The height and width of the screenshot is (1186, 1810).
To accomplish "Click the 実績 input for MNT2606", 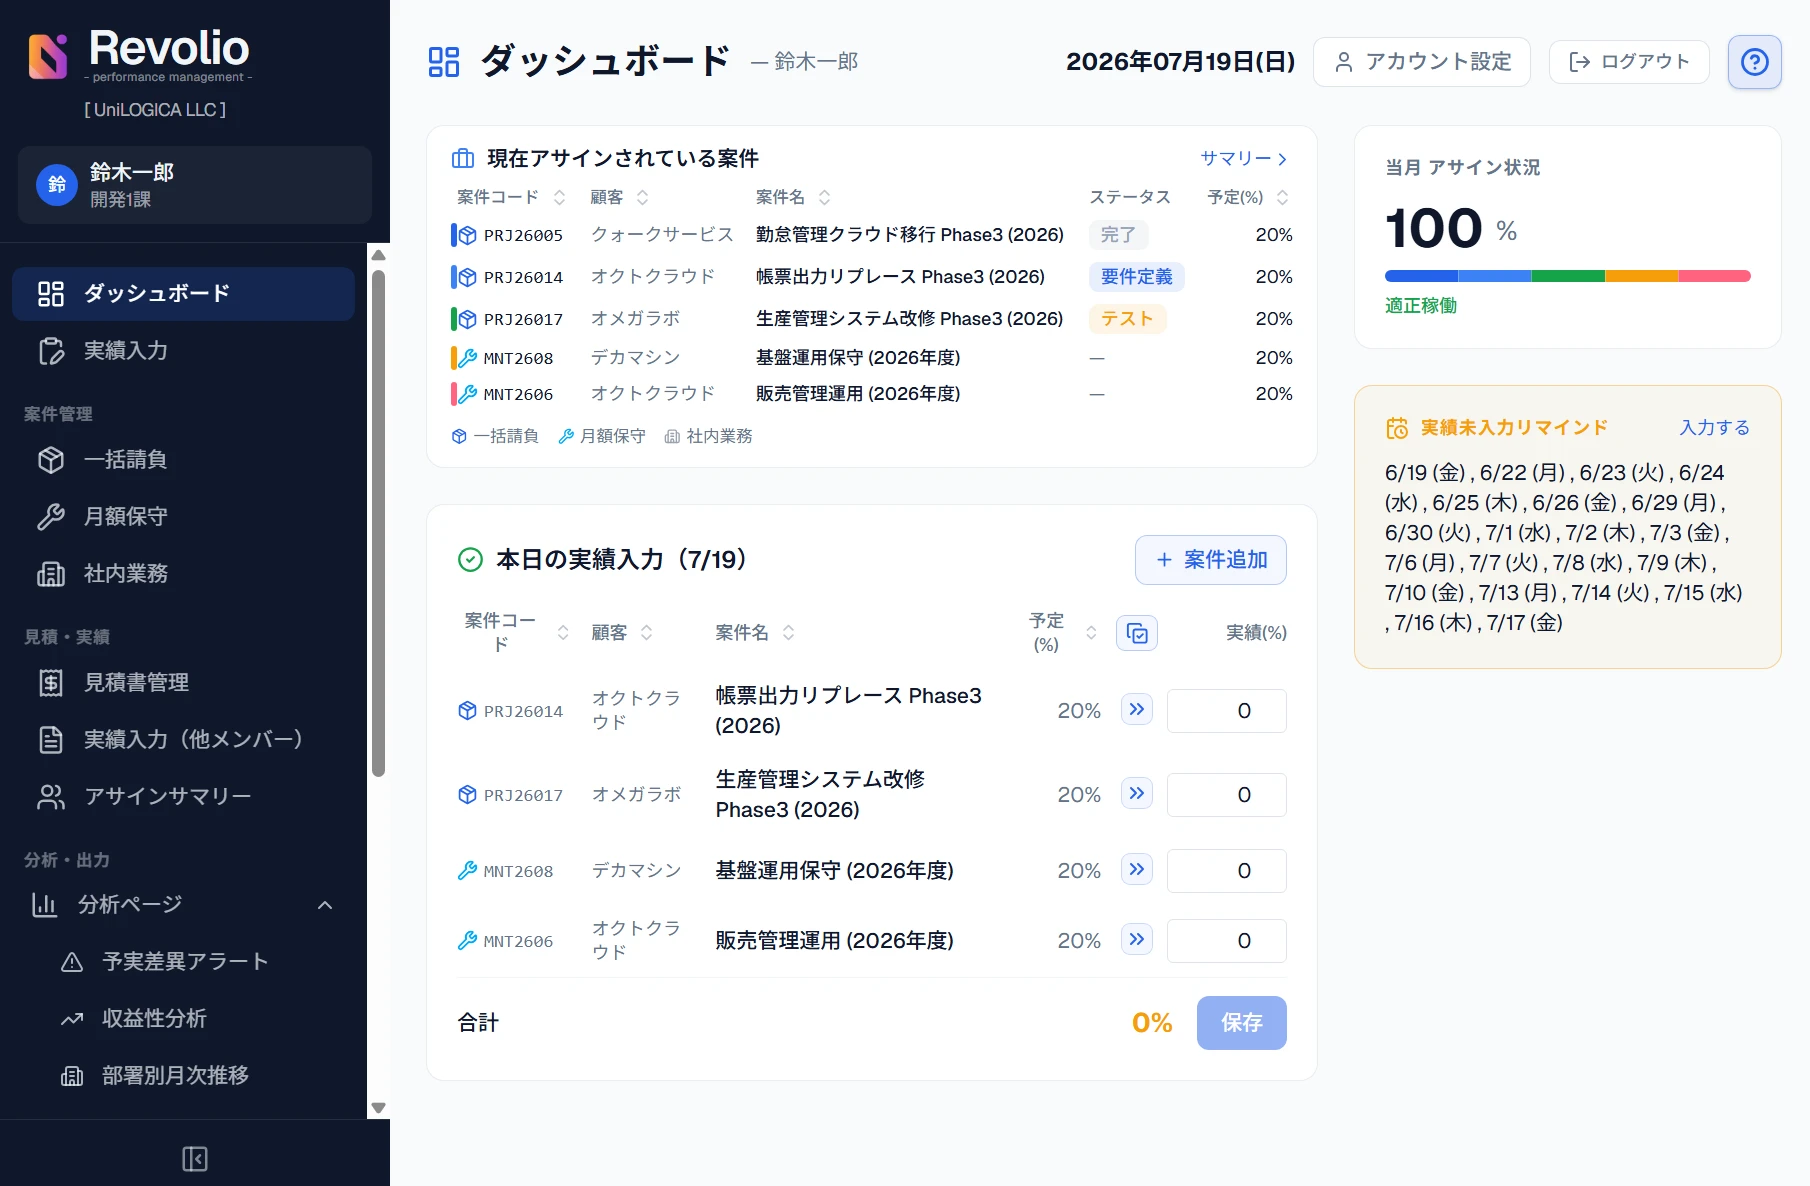I will pyautogui.click(x=1227, y=941).
